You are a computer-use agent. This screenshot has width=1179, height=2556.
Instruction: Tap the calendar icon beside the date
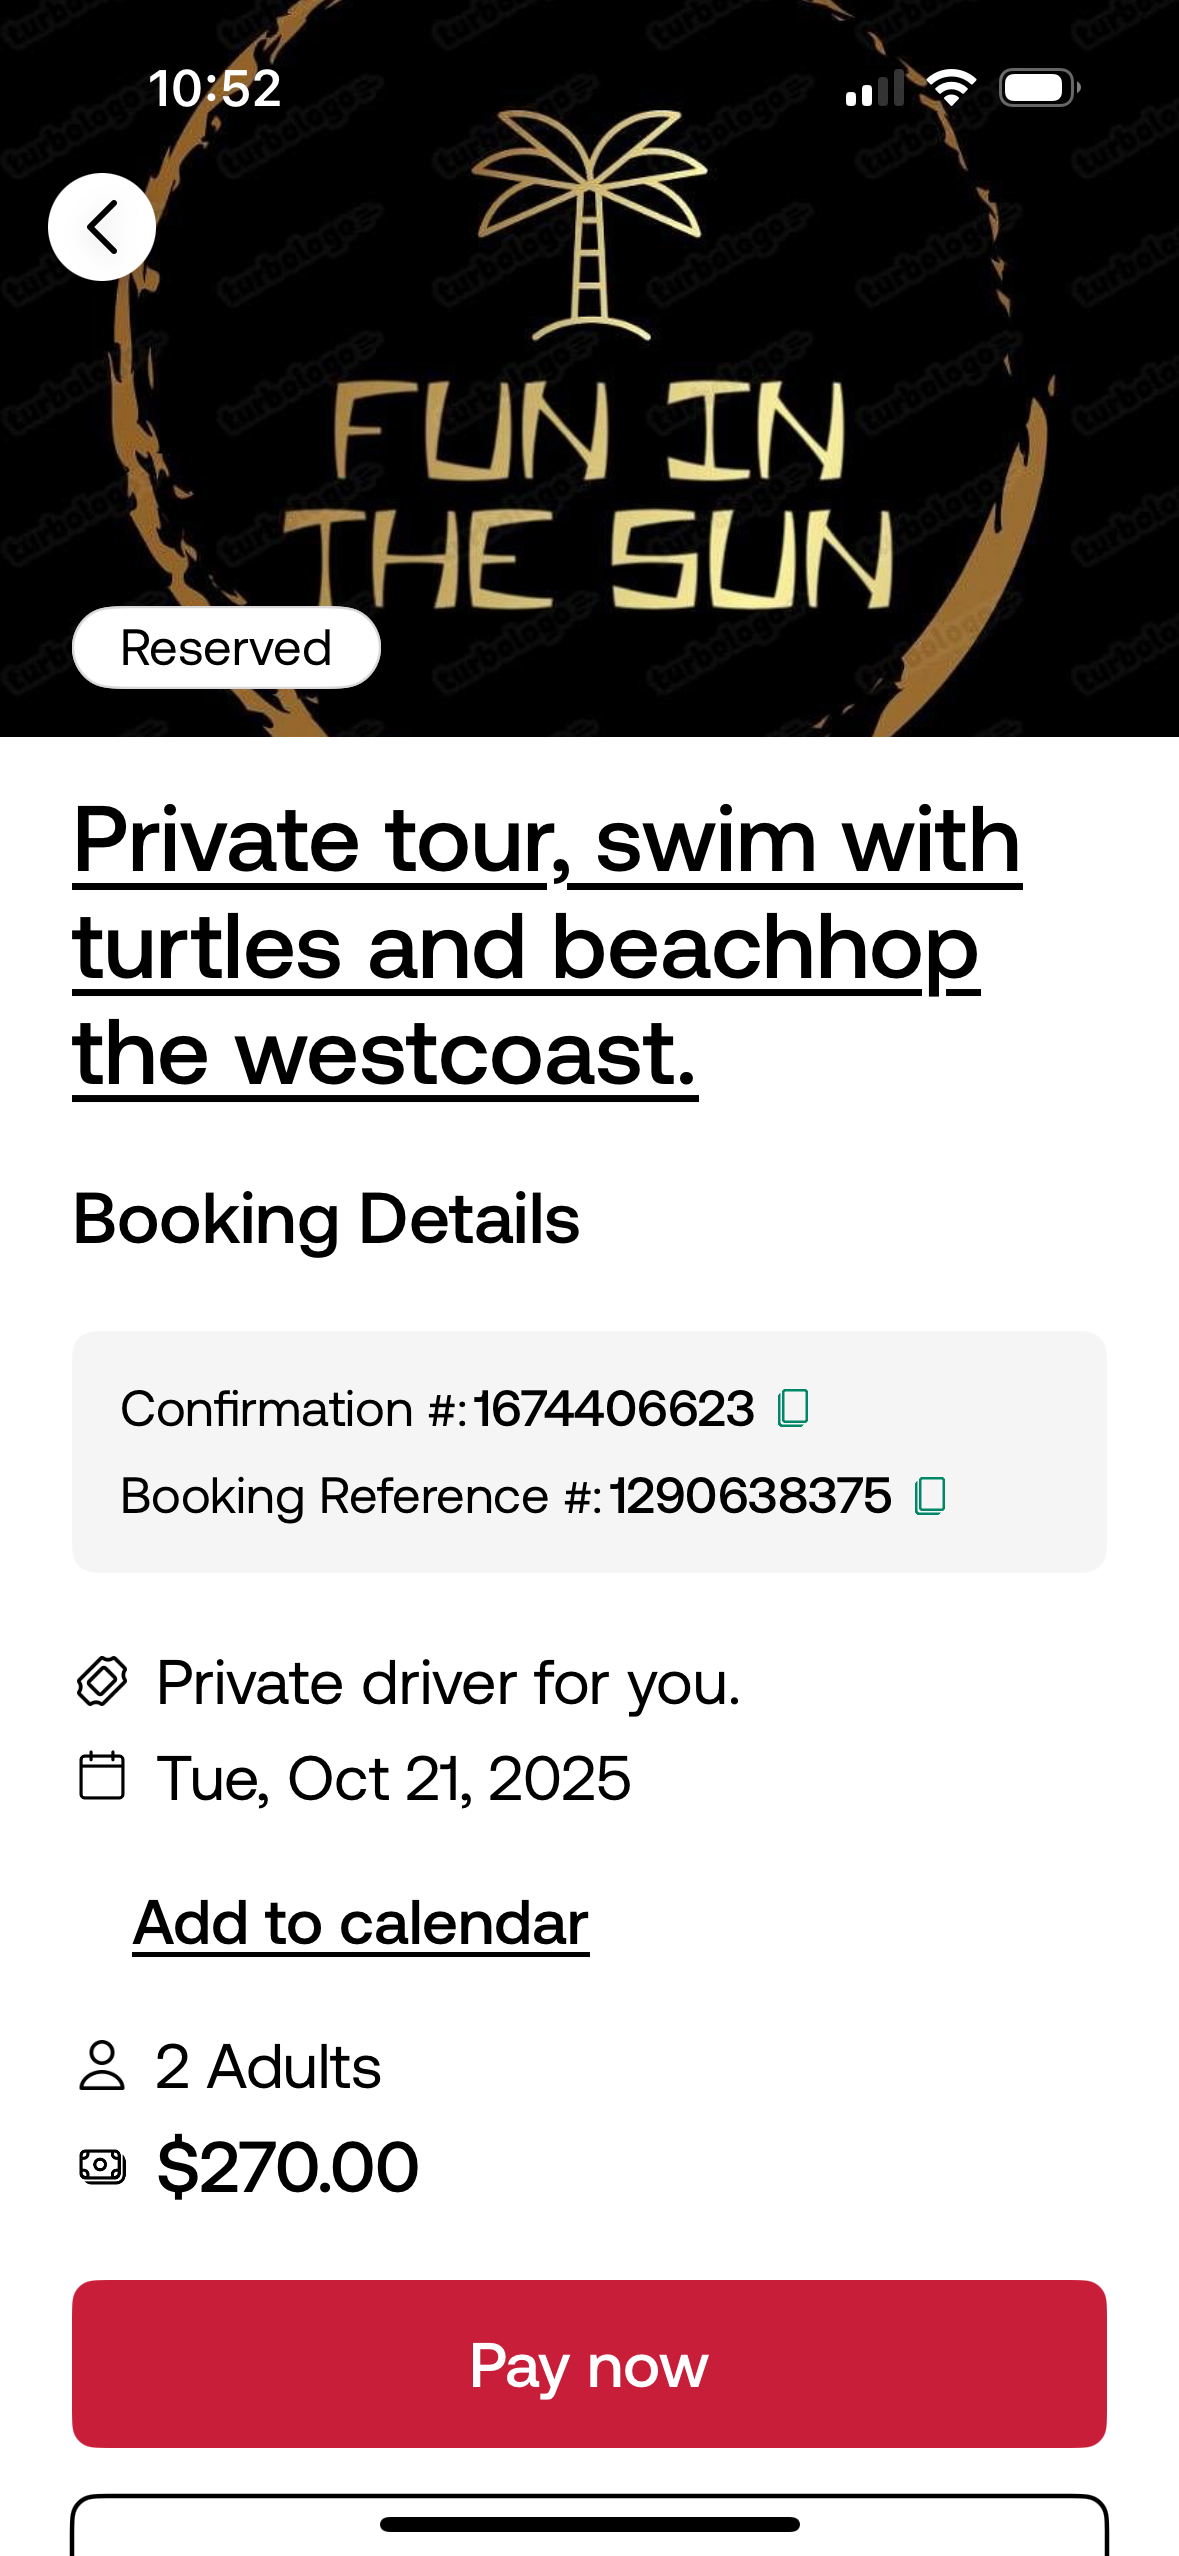pyautogui.click(x=102, y=1776)
